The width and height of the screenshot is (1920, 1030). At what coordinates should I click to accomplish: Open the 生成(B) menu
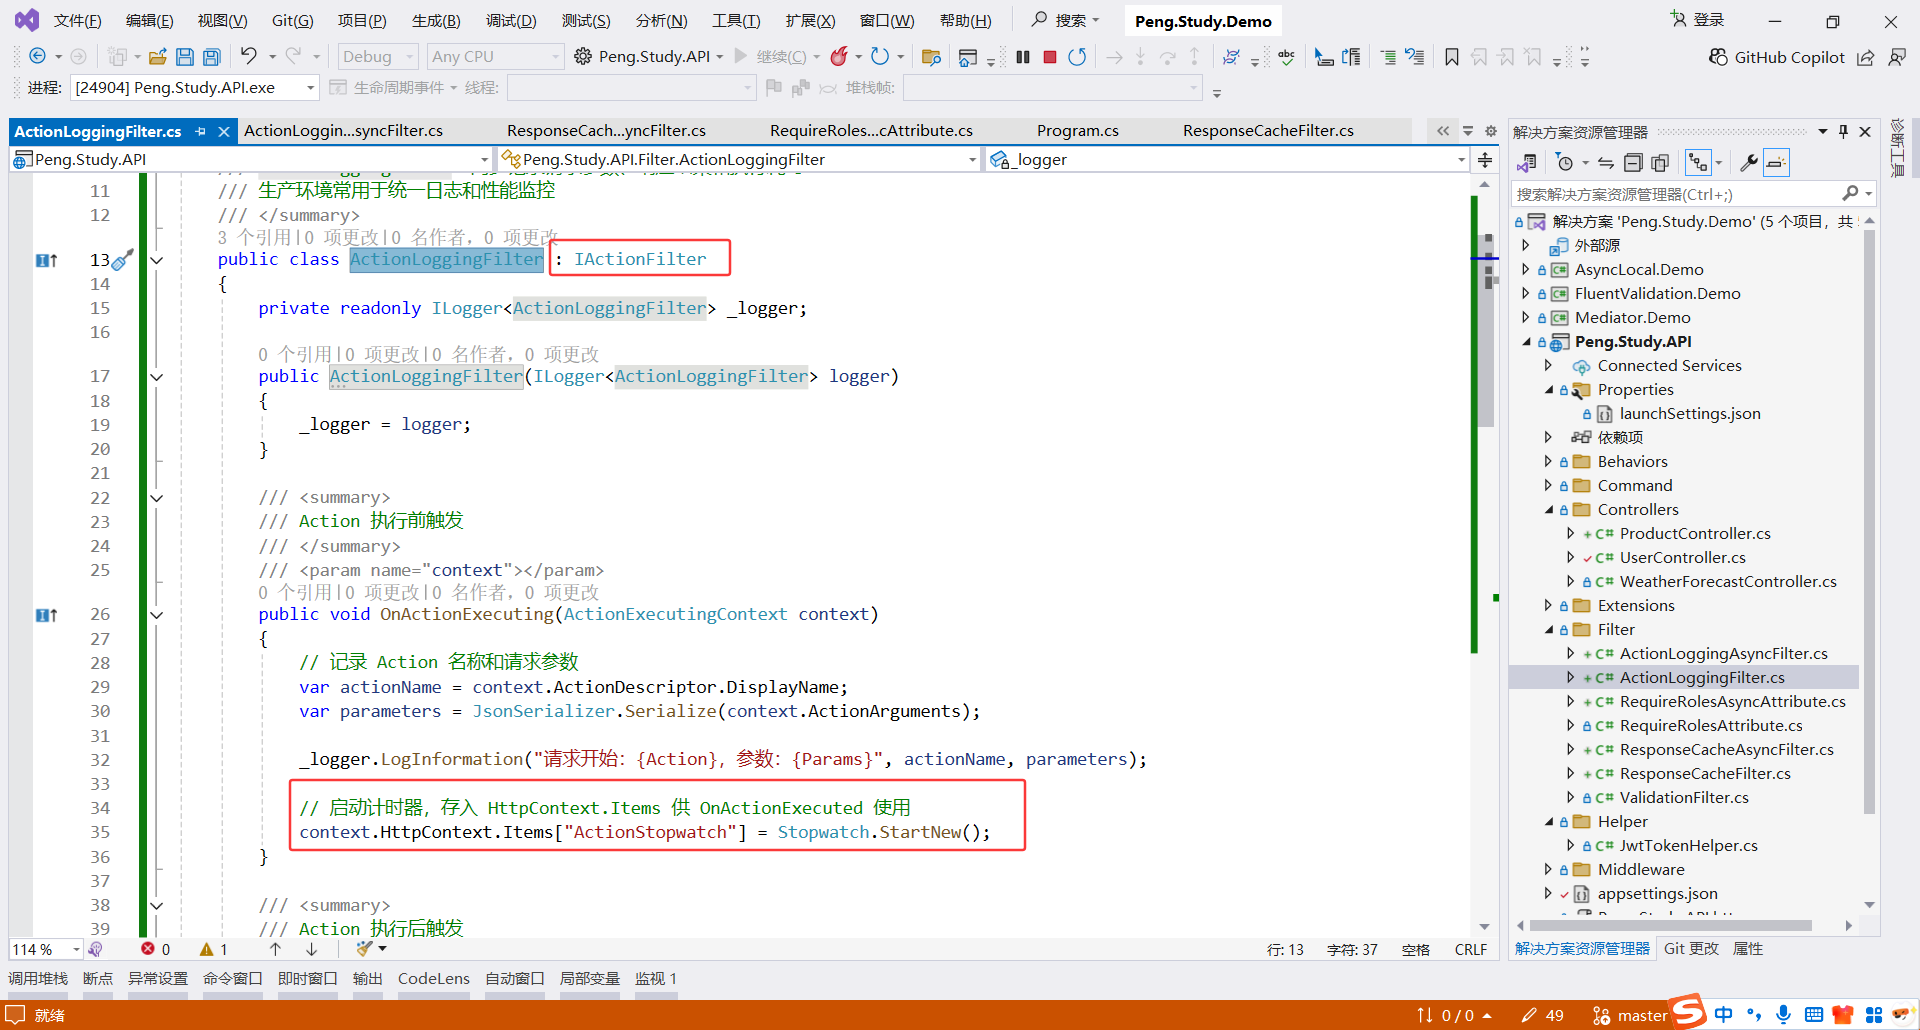pos(436,21)
